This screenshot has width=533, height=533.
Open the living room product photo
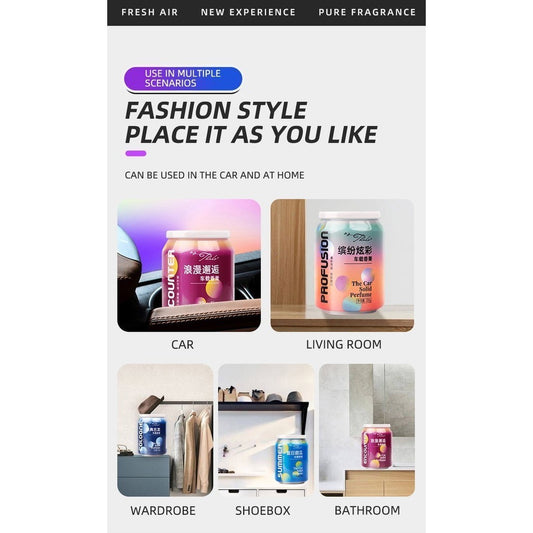coord(342,265)
